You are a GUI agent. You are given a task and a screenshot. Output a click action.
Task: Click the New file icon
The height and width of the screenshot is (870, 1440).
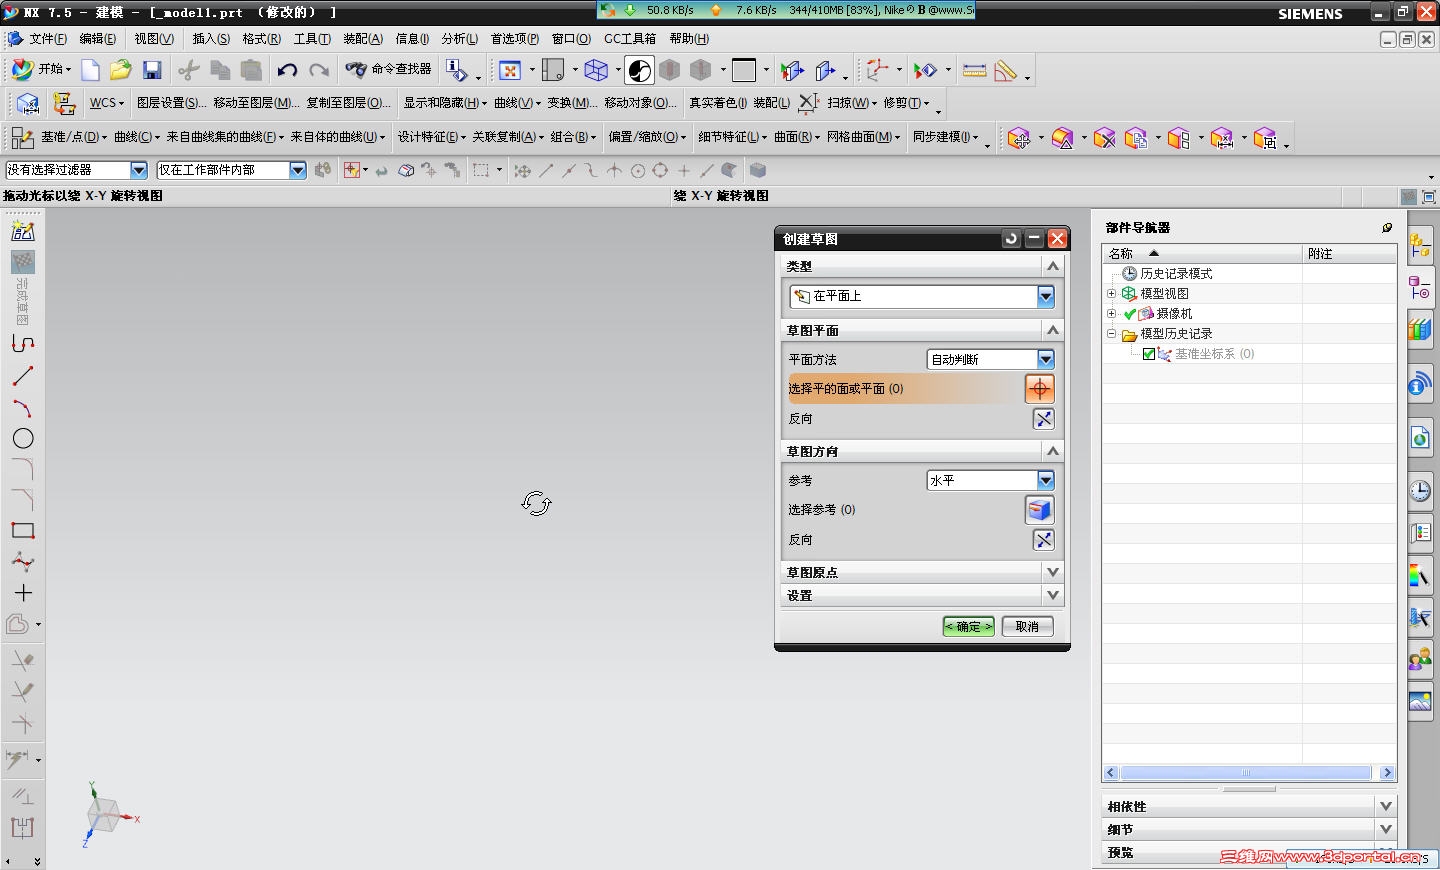(90, 69)
